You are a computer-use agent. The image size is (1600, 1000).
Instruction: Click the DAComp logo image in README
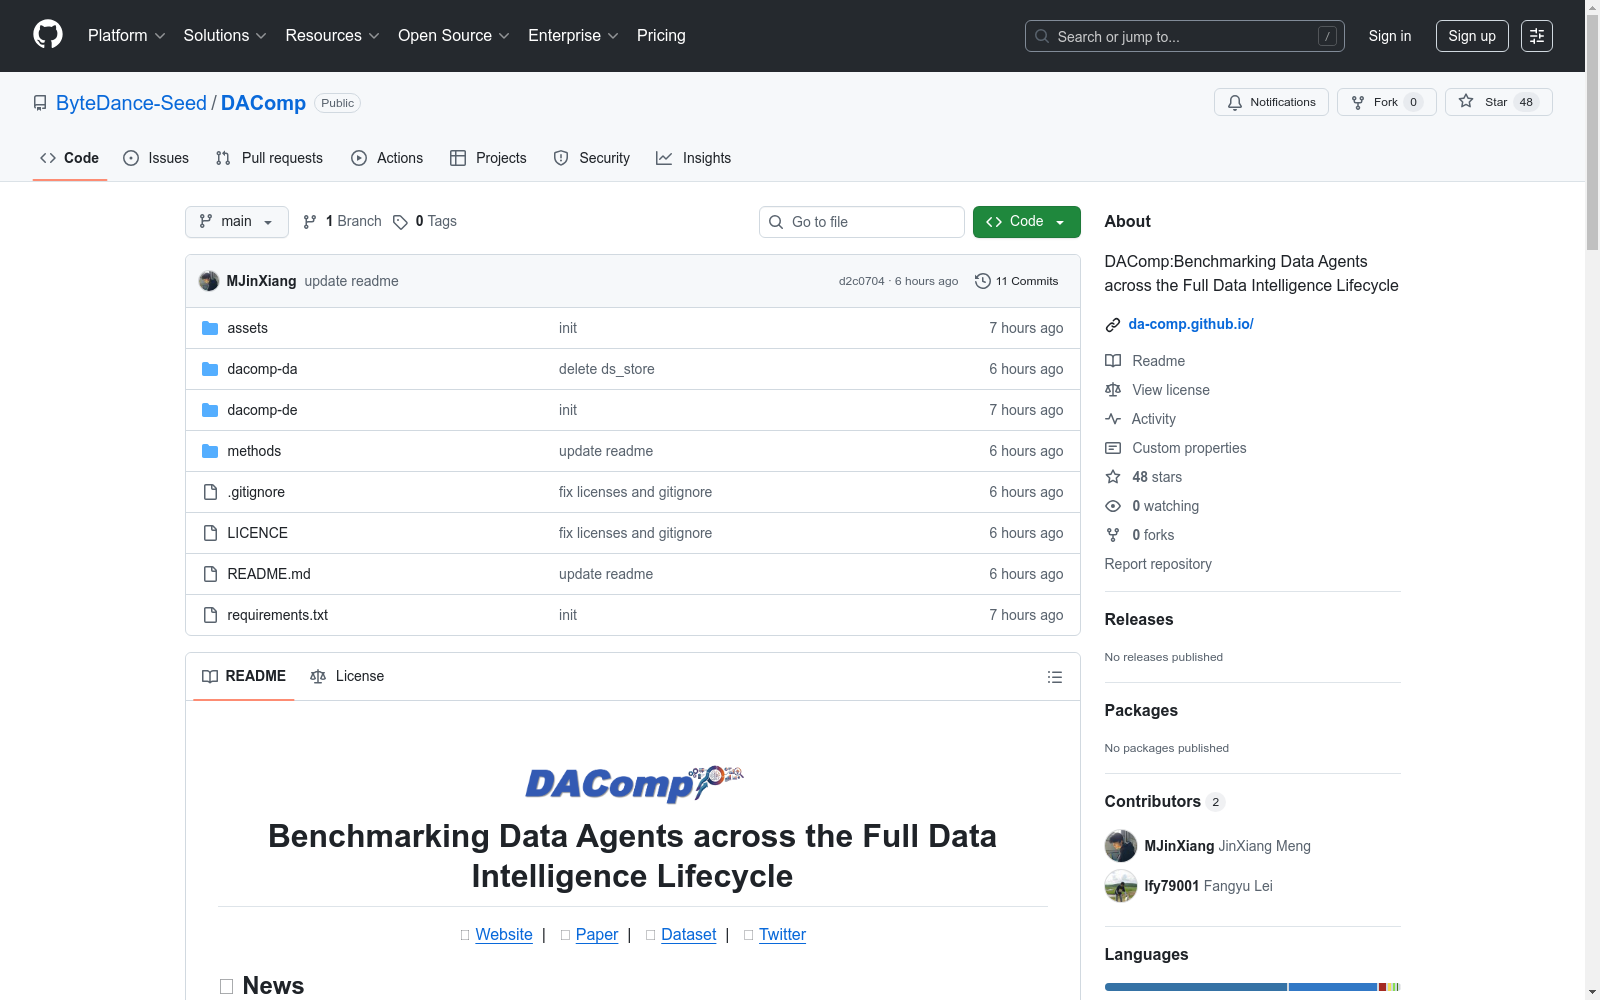click(634, 783)
